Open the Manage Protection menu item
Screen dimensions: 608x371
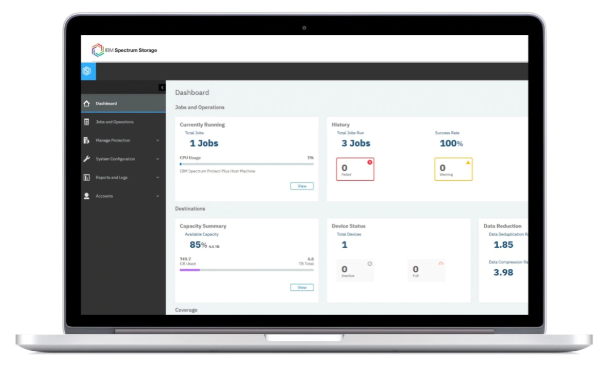(x=123, y=140)
